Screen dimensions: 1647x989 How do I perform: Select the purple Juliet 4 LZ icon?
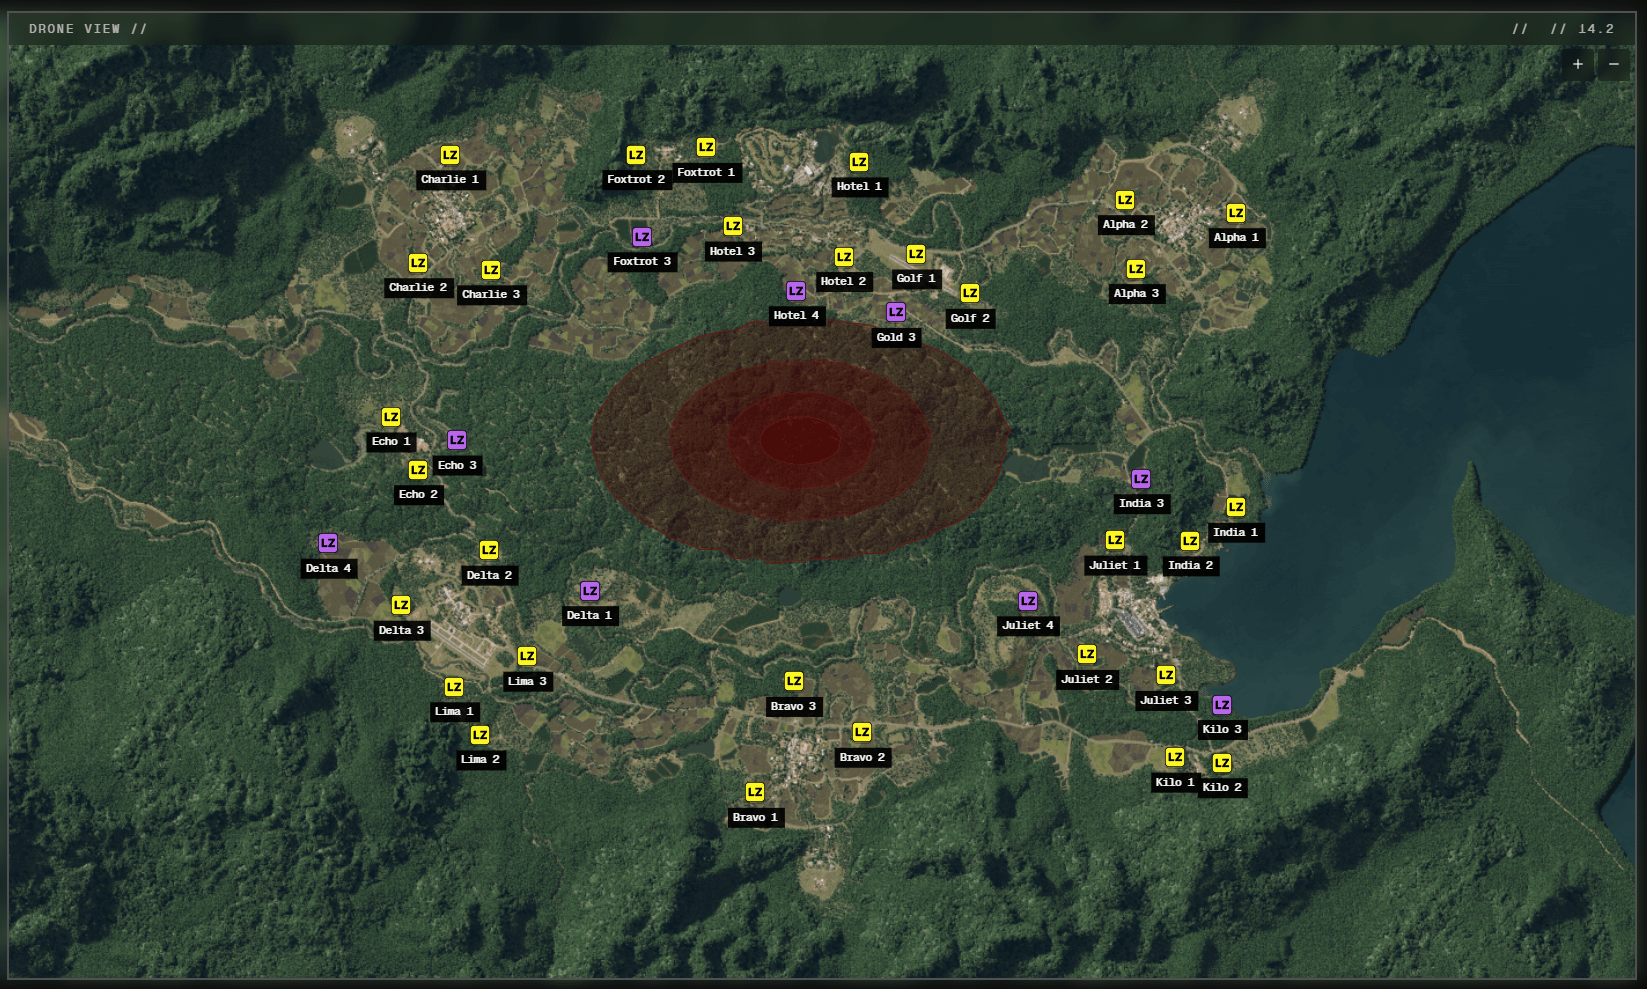click(x=1028, y=601)
